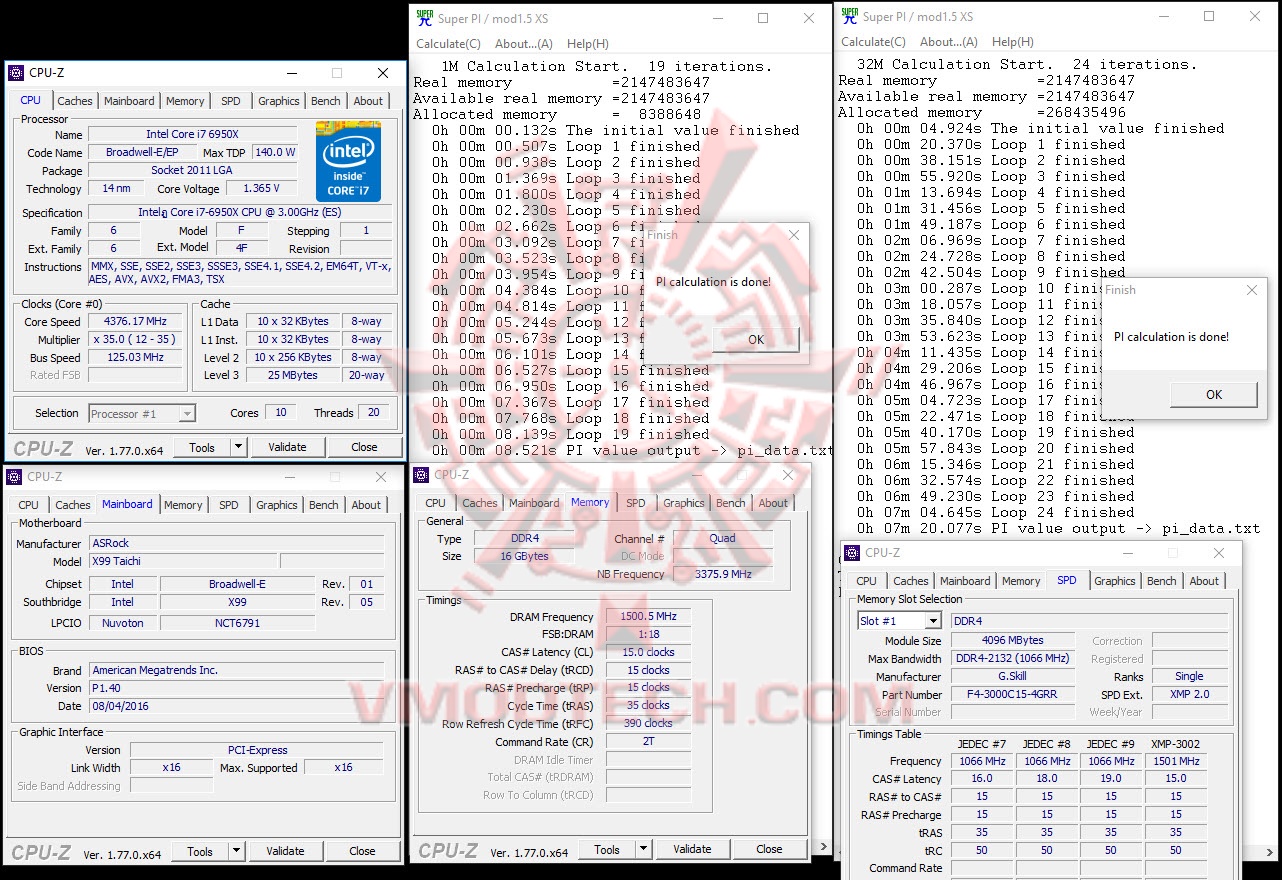Click Validate in Mainboard window
This screenshot has height=880, width=1282.
(285, 851)
